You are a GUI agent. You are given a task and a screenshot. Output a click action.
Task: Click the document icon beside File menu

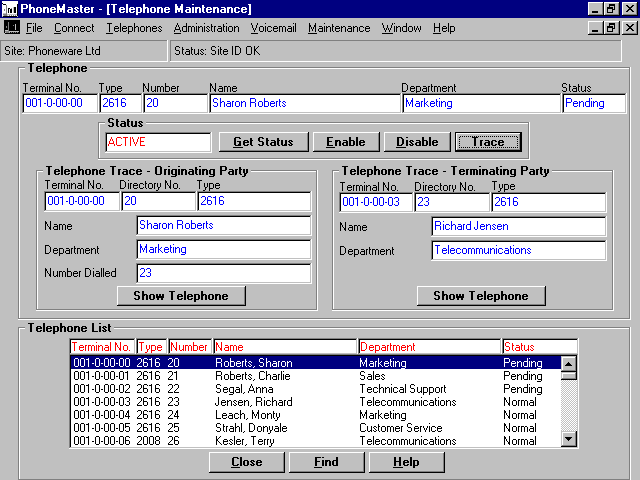pyautogui.click(x=11, y=28)
